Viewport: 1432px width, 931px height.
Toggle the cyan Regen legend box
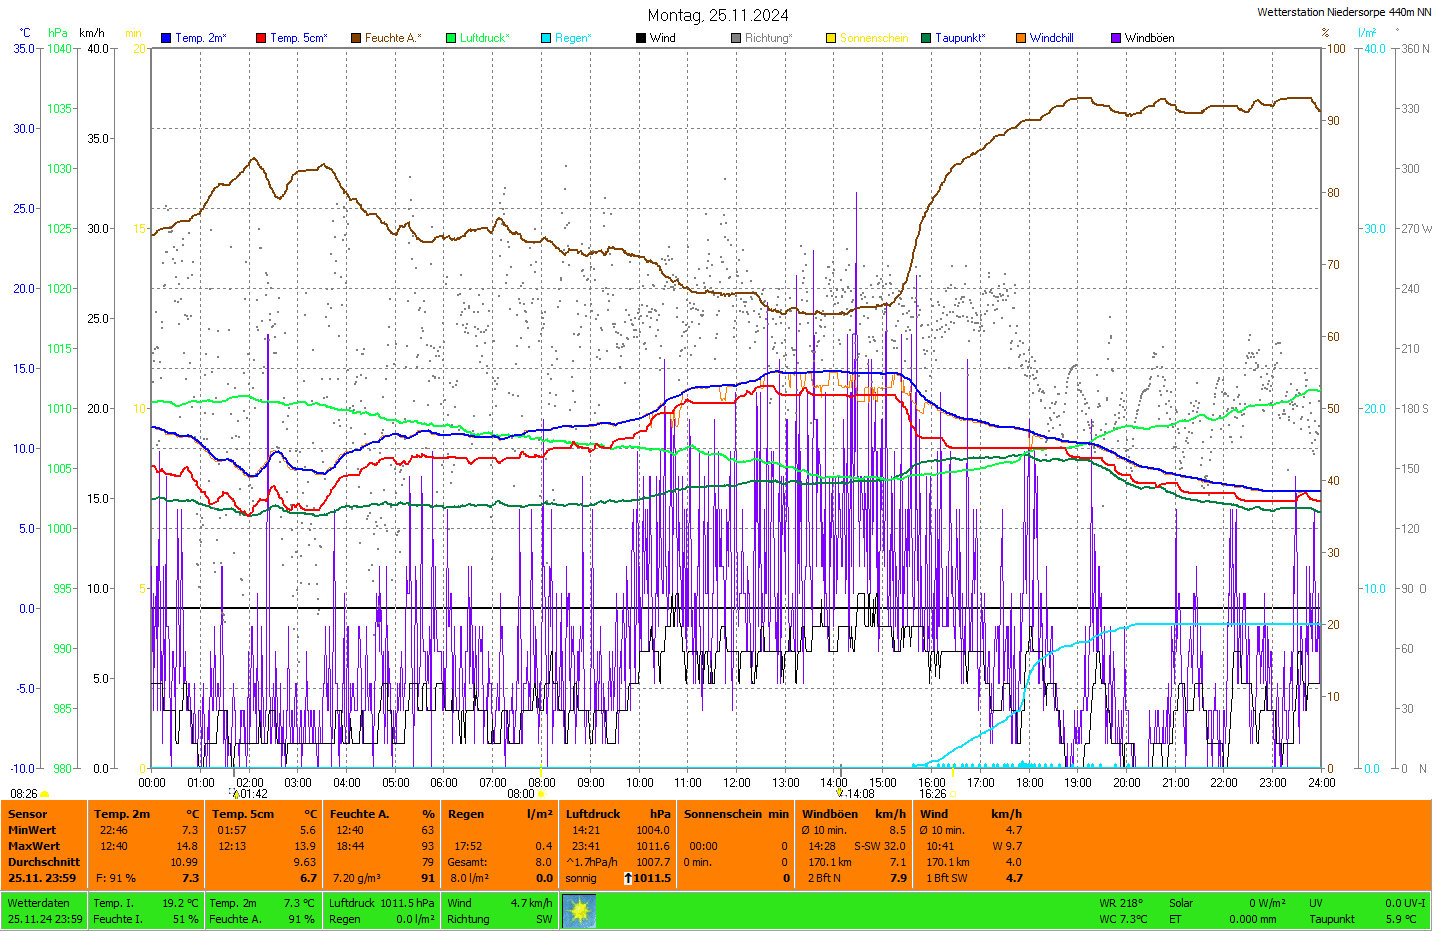pyautogui.click(x=546, y=38)
